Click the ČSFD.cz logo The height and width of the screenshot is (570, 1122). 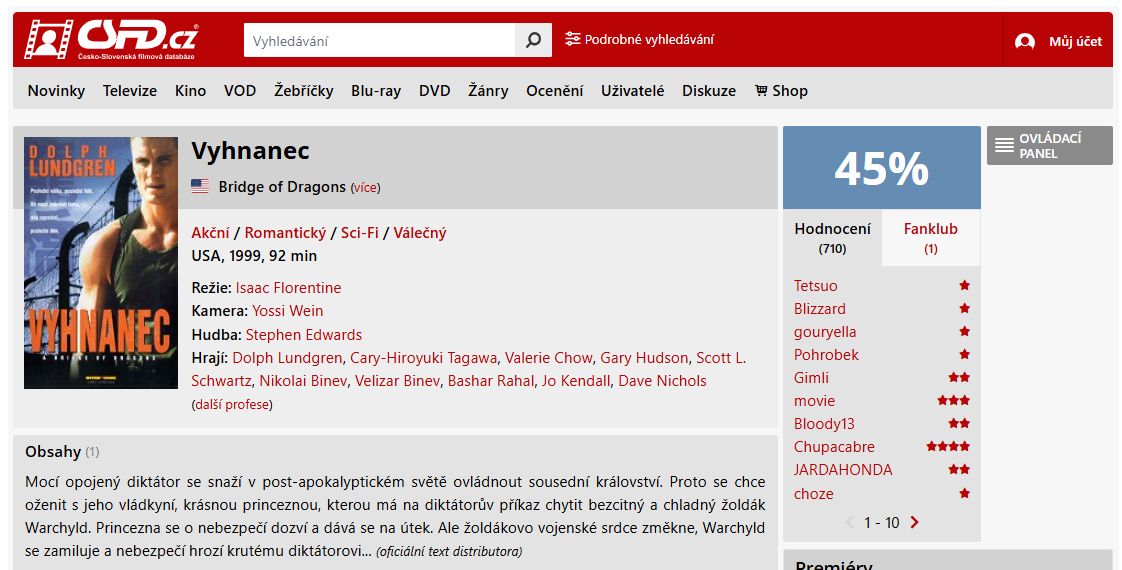tap(111, 40)
